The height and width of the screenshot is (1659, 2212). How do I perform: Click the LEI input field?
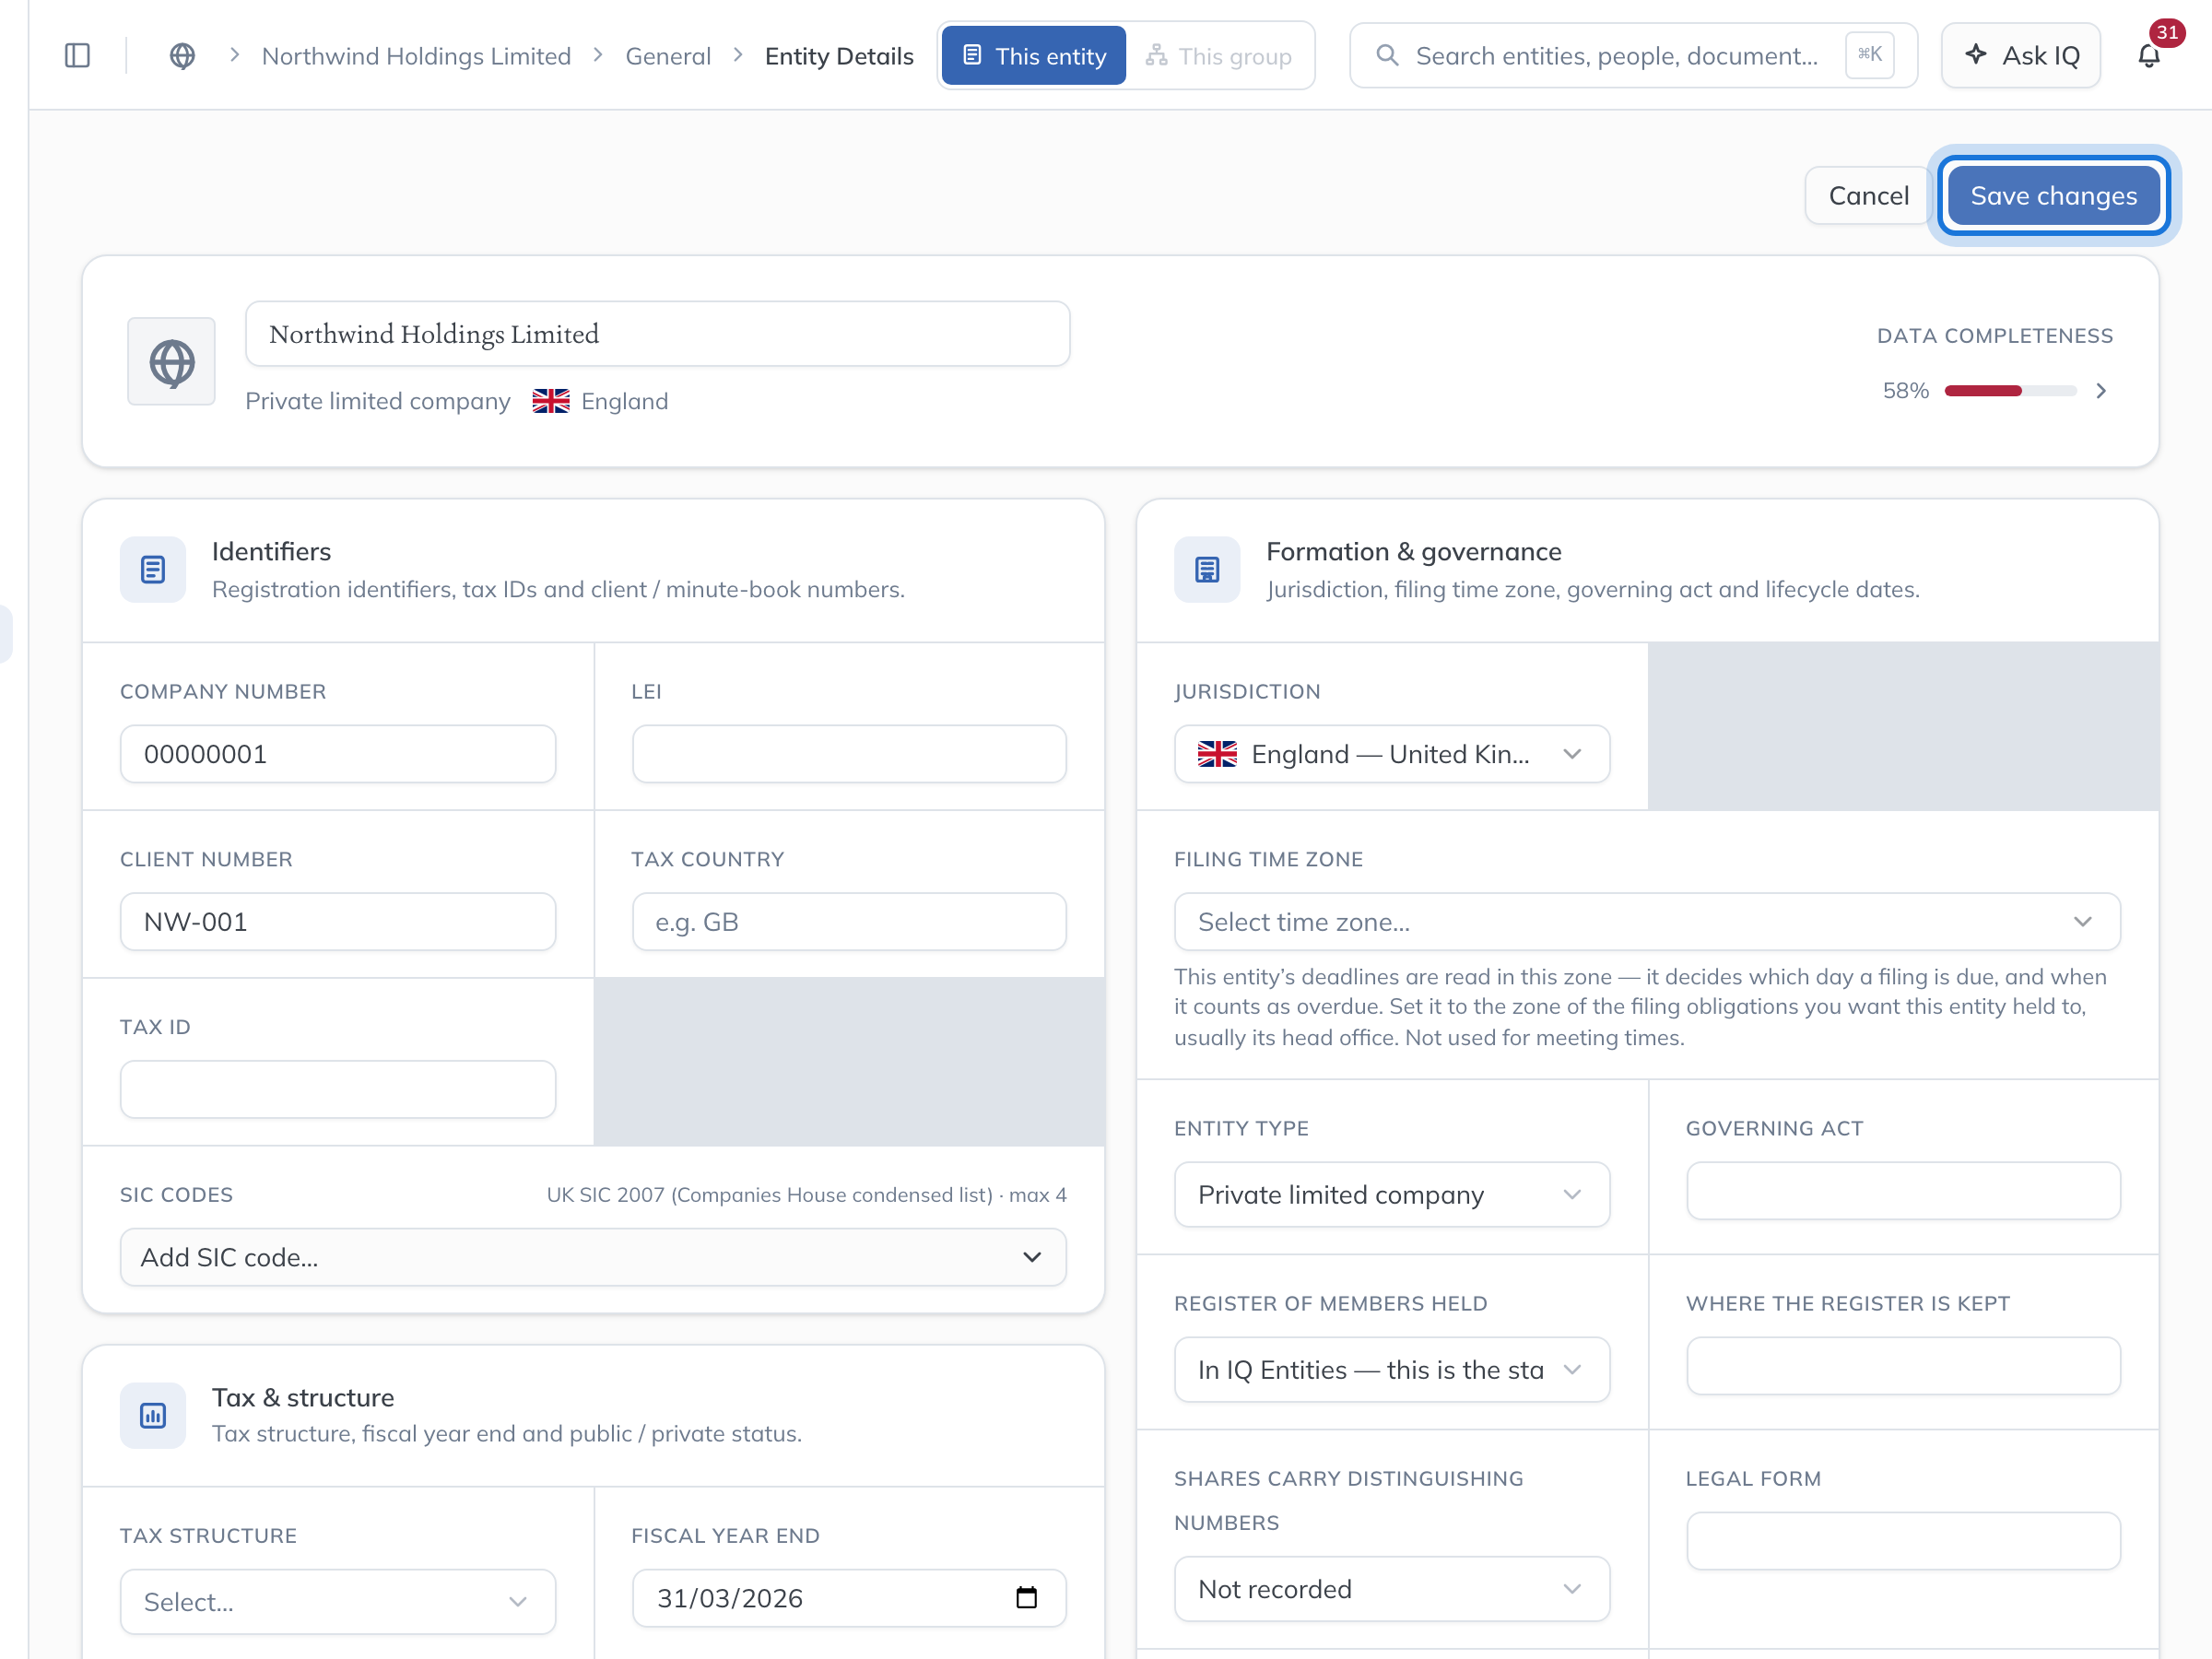[849, 754]
